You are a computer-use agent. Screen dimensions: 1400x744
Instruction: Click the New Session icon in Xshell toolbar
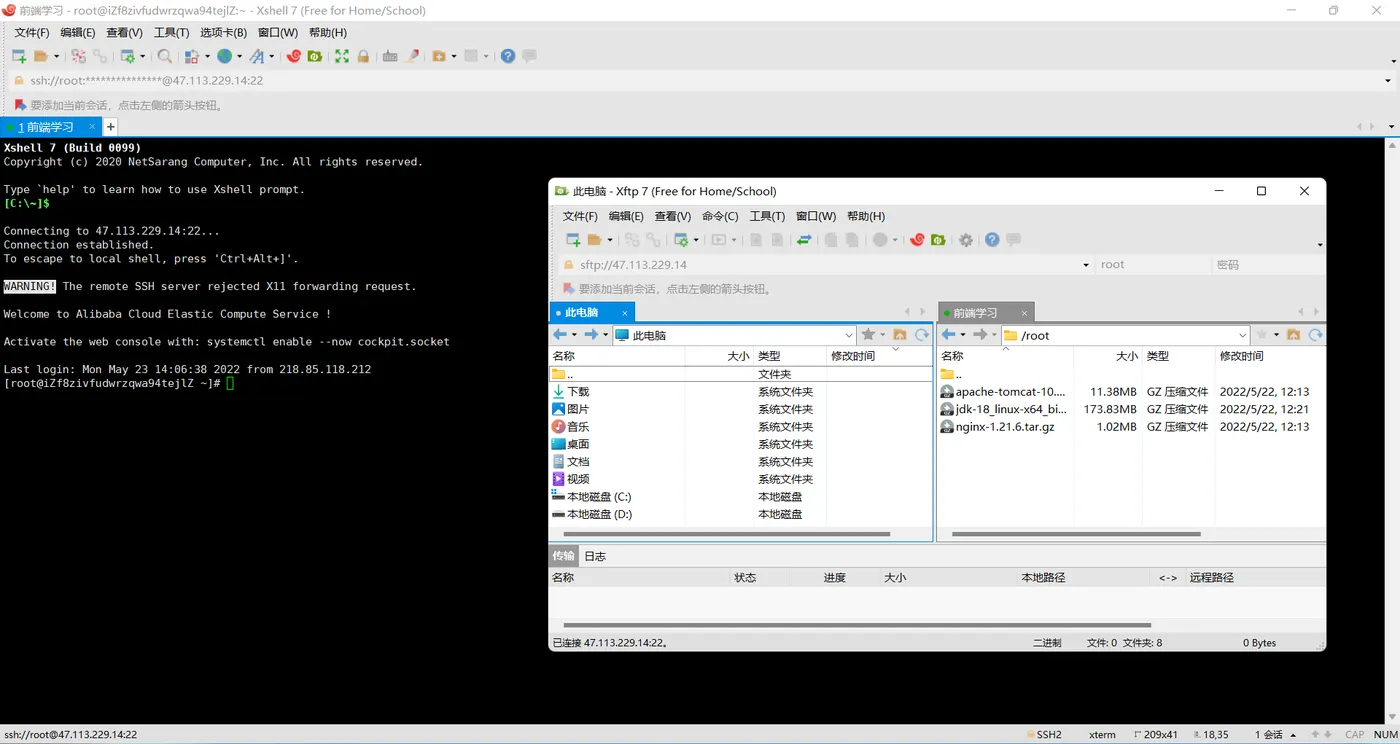point(19,56)
